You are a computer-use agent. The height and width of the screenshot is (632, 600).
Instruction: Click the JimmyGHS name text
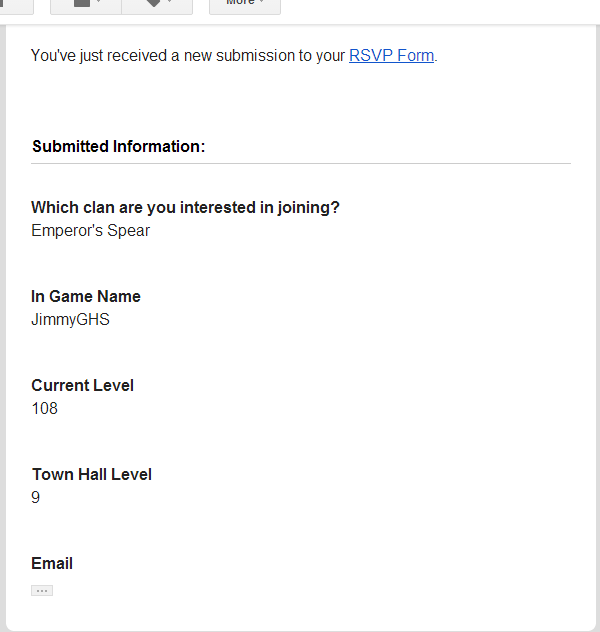(70, 320)
